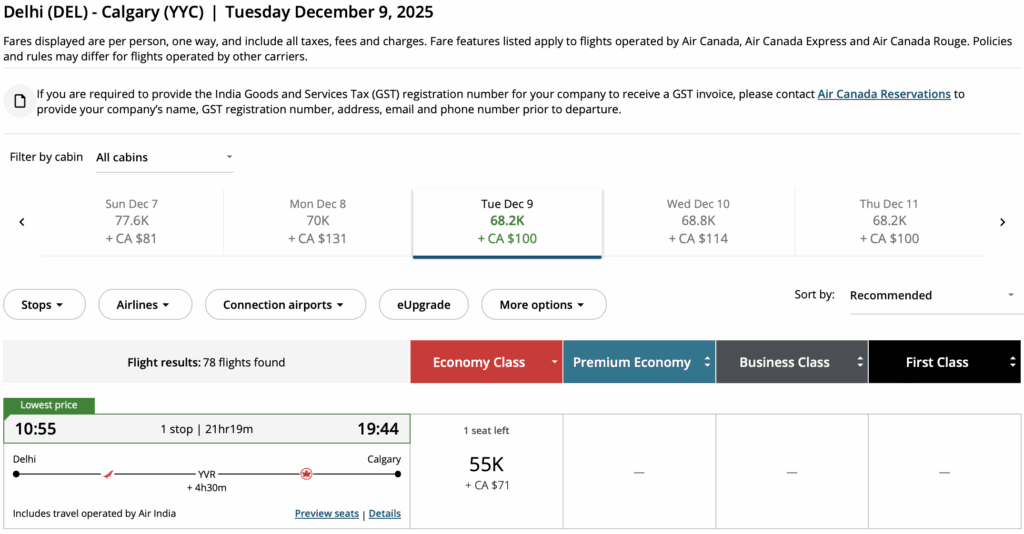This screenshot has height=534, width=1024.
Task: Select the 55K Economy fare cell
Action: [487, 471]
